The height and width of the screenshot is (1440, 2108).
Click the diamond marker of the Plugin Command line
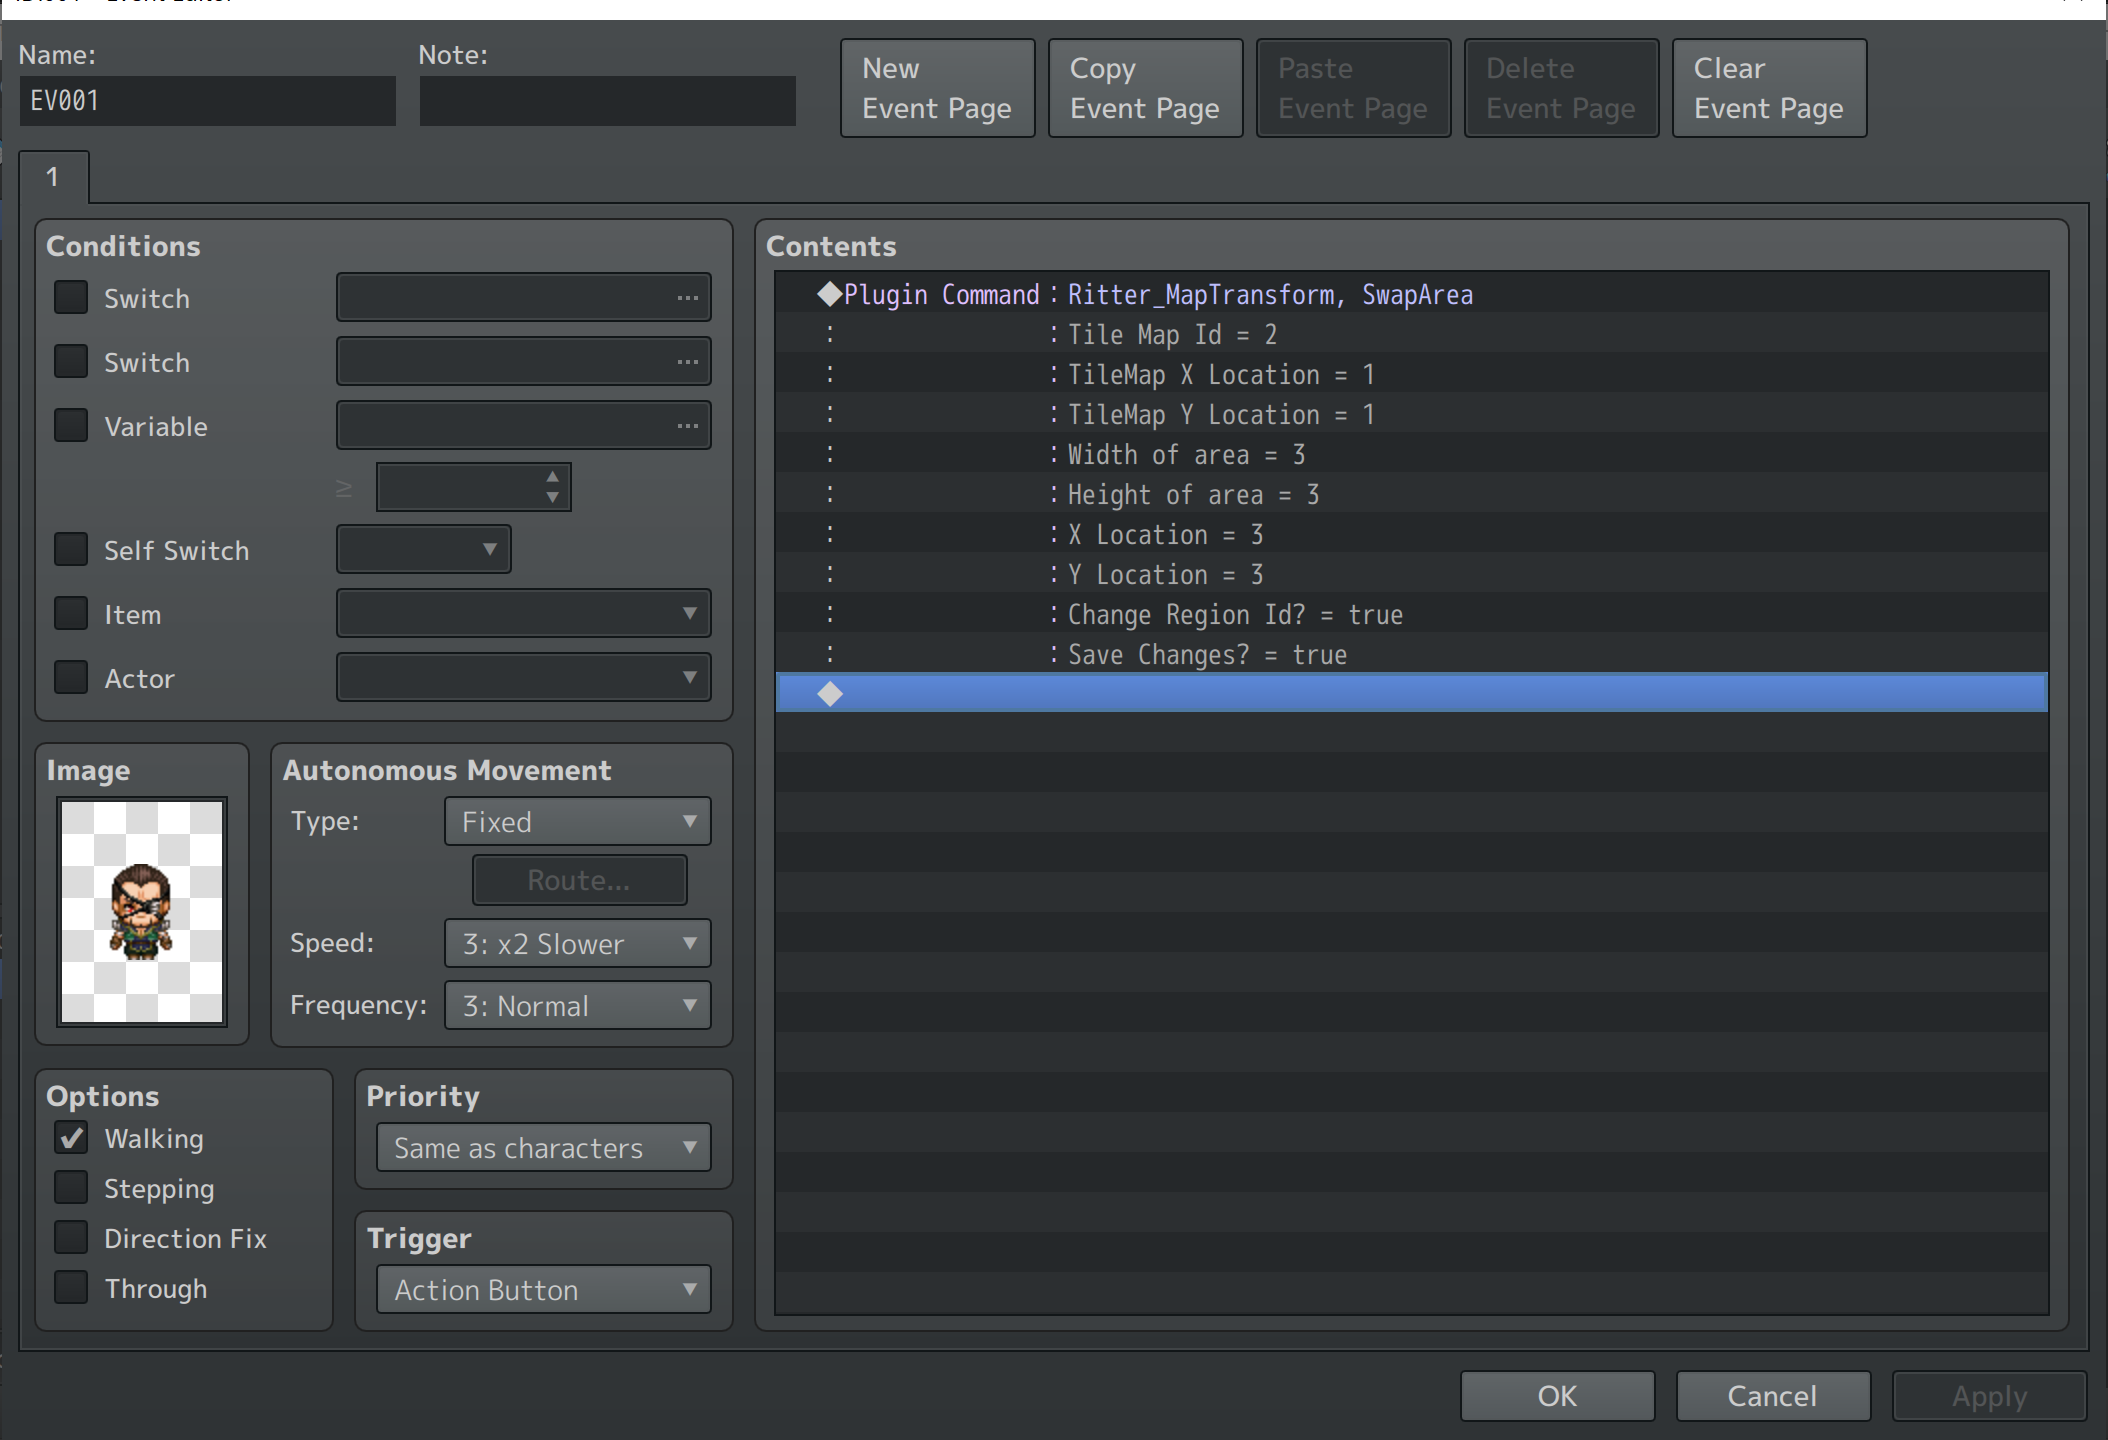(829, 294)
